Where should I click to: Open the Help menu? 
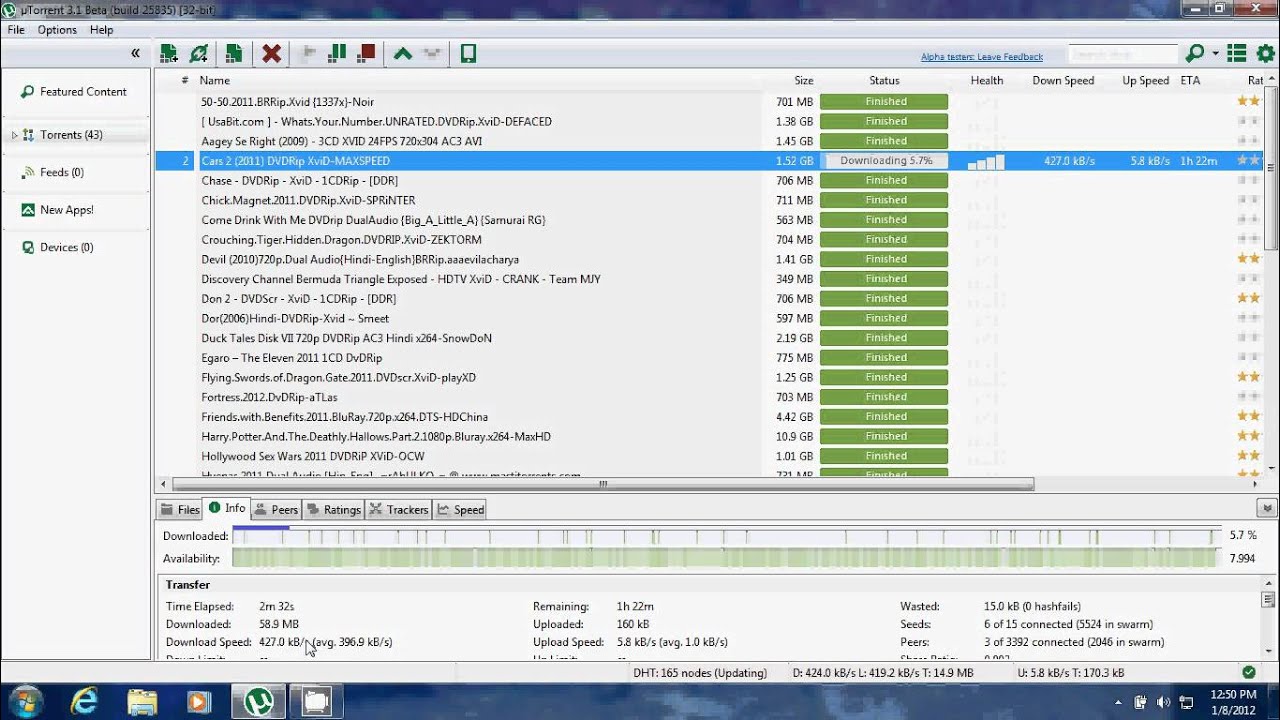pyautogui.click(x=101, y=30)
